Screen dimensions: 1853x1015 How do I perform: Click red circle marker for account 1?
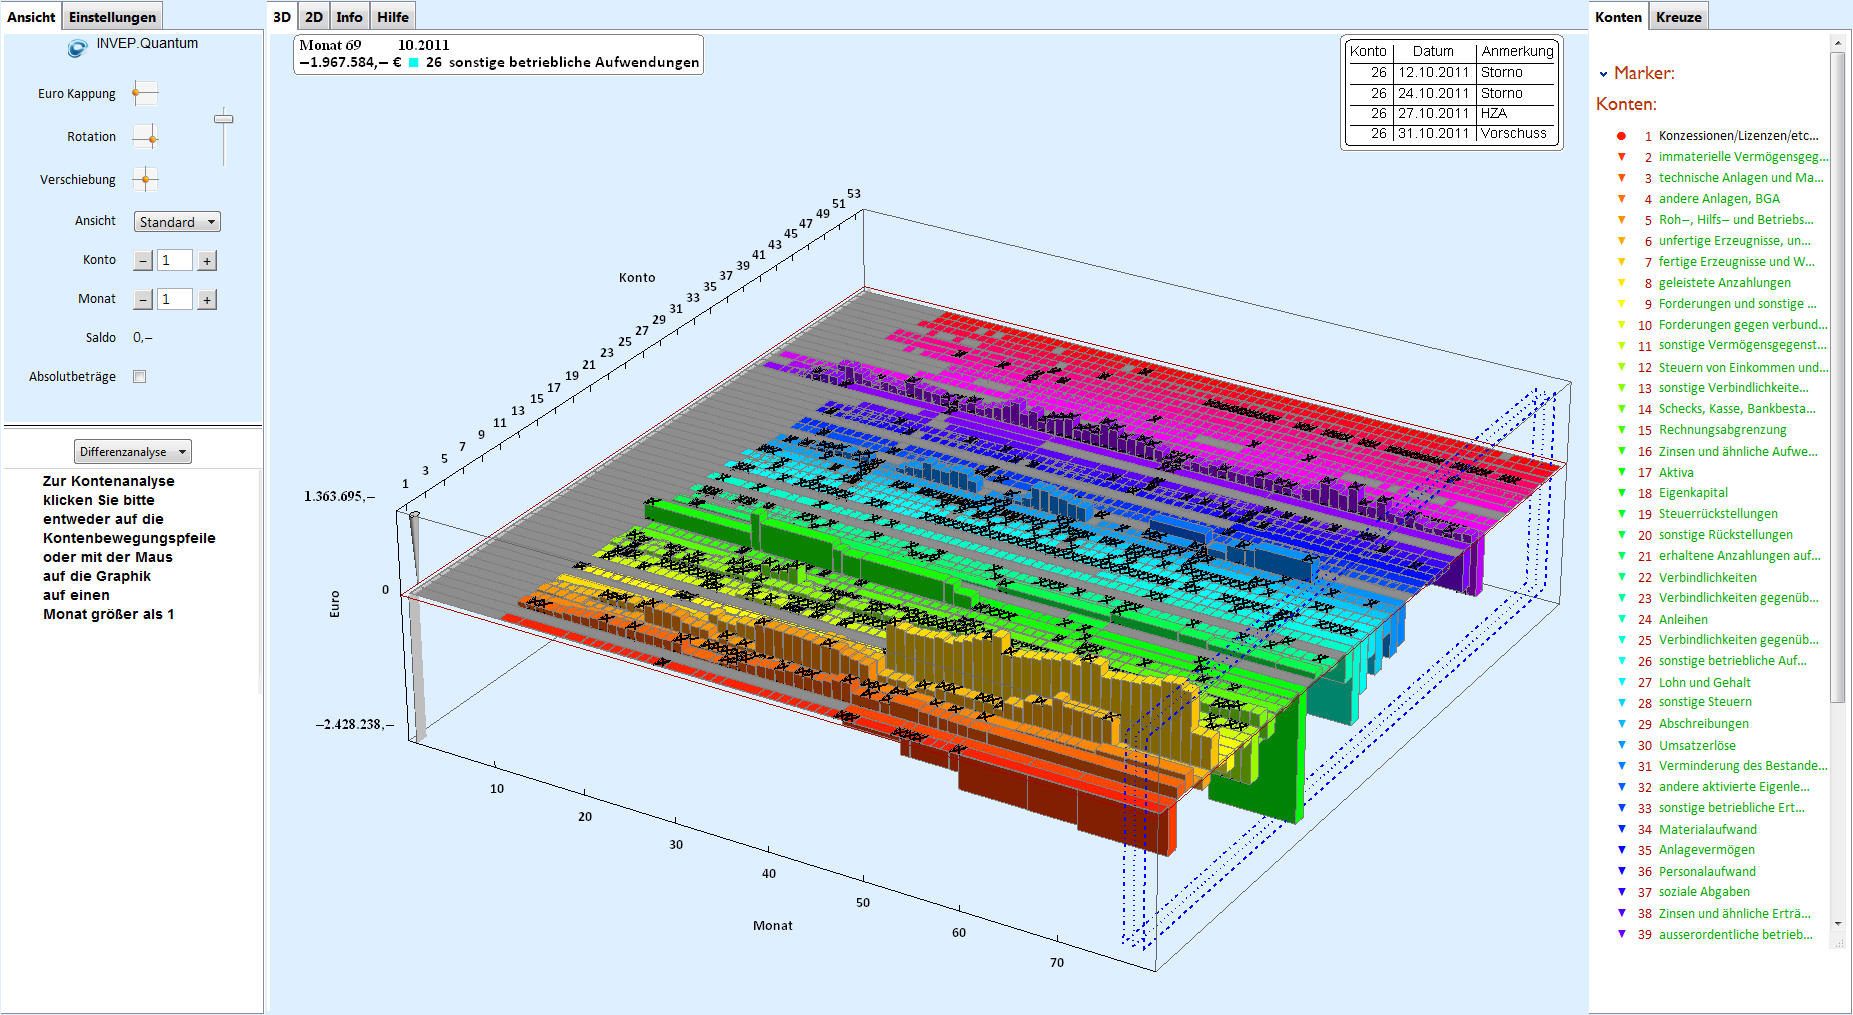1621,136
